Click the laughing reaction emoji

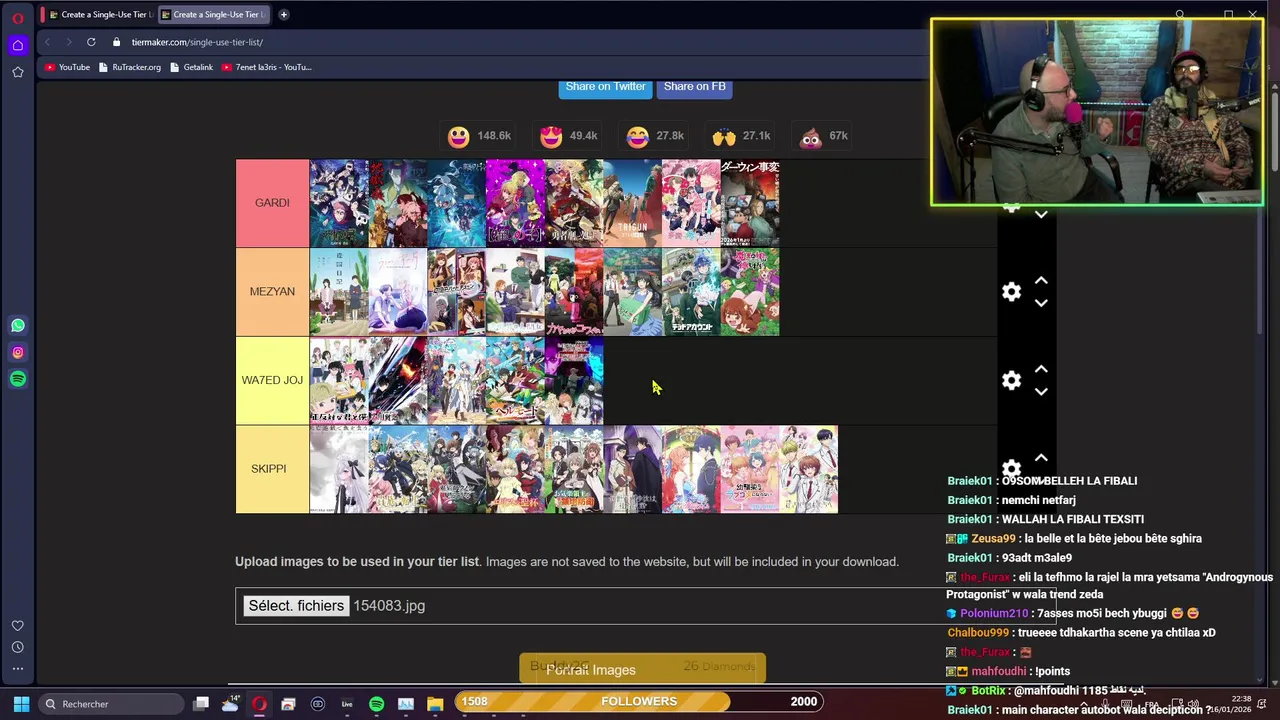(638, 137)
